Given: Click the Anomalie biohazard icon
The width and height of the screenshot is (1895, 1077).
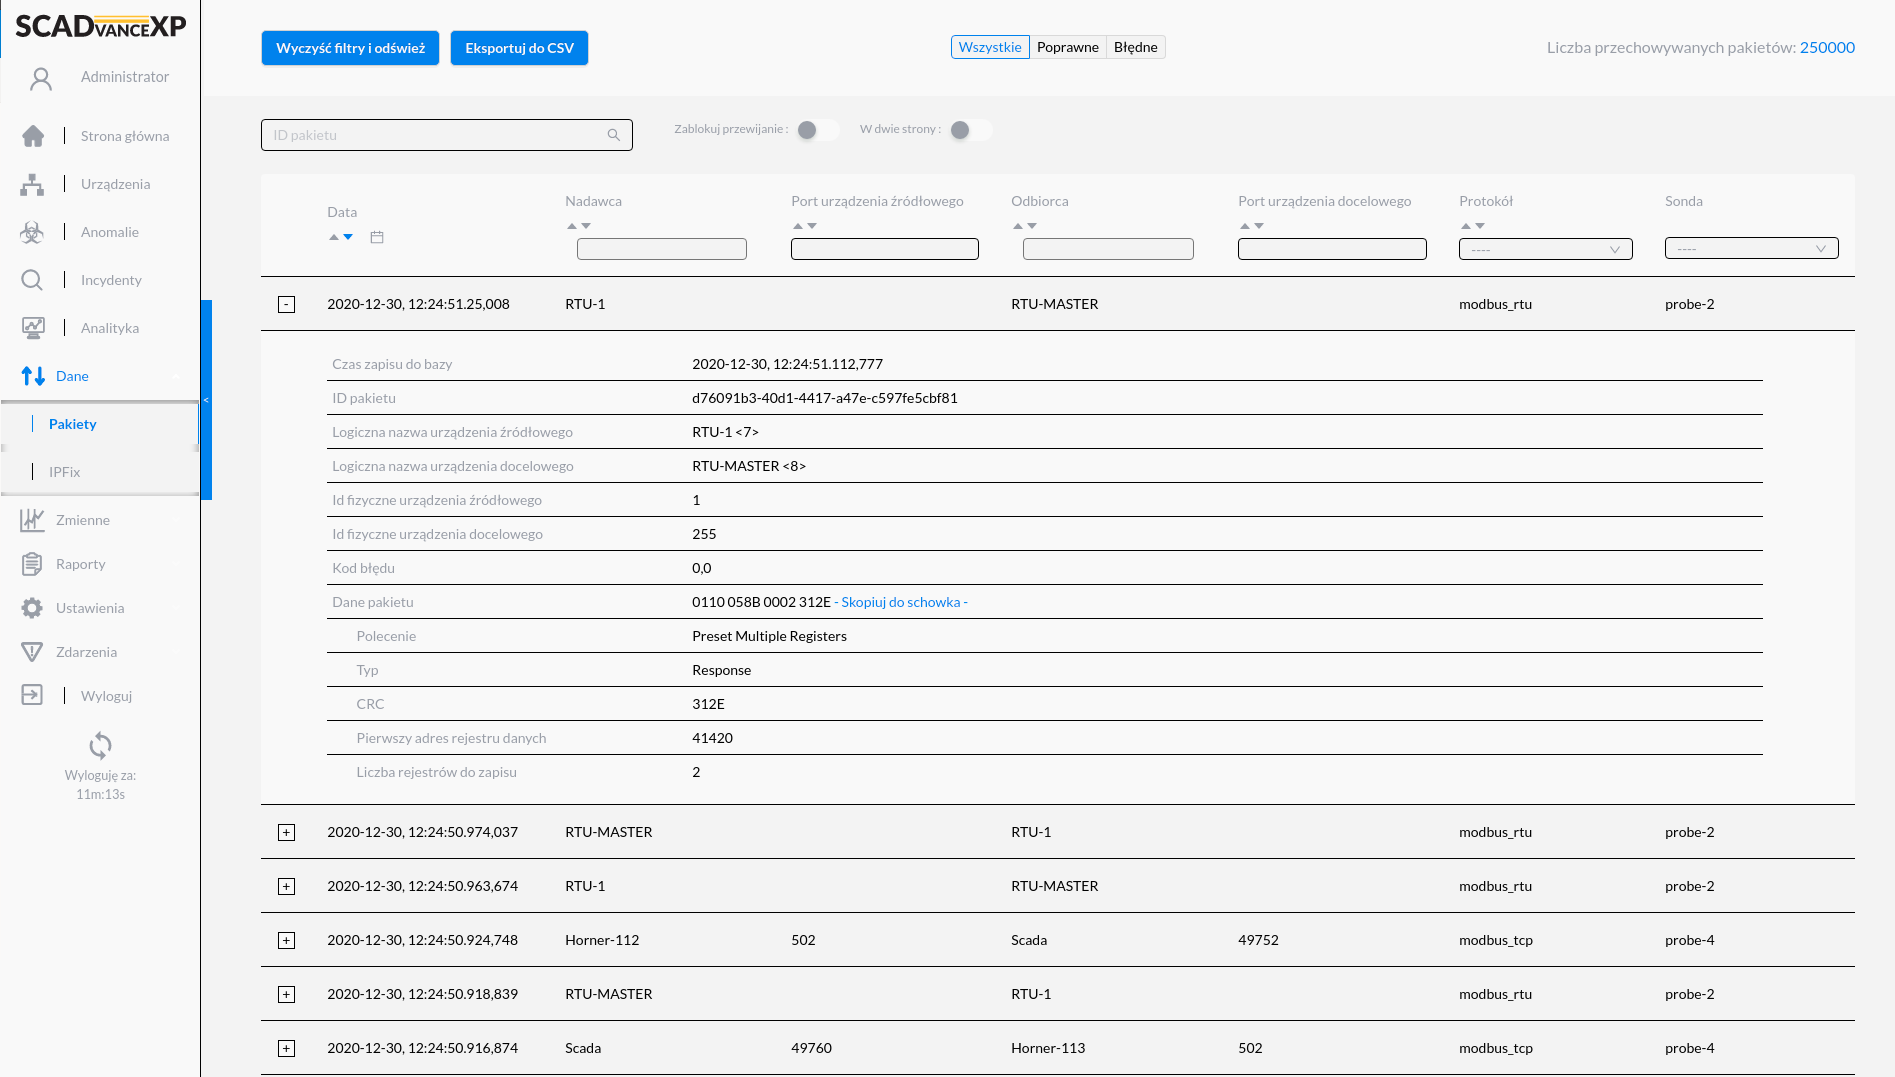Looking at the screenshot, I should (32, 232).
